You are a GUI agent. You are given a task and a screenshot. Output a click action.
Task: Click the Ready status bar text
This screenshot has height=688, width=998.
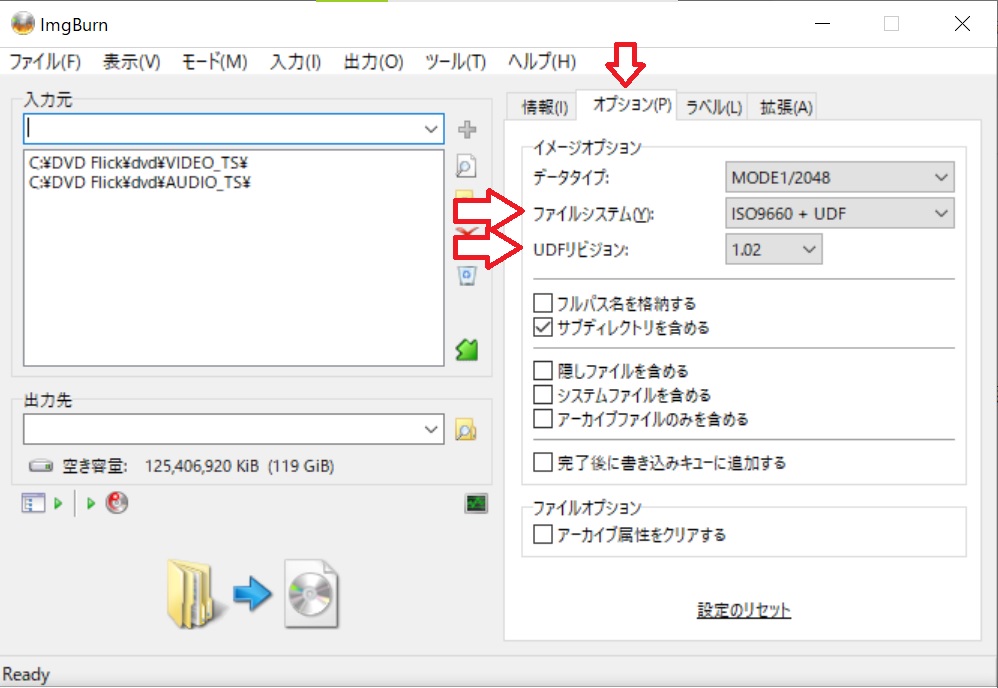(x=26, y=674)
